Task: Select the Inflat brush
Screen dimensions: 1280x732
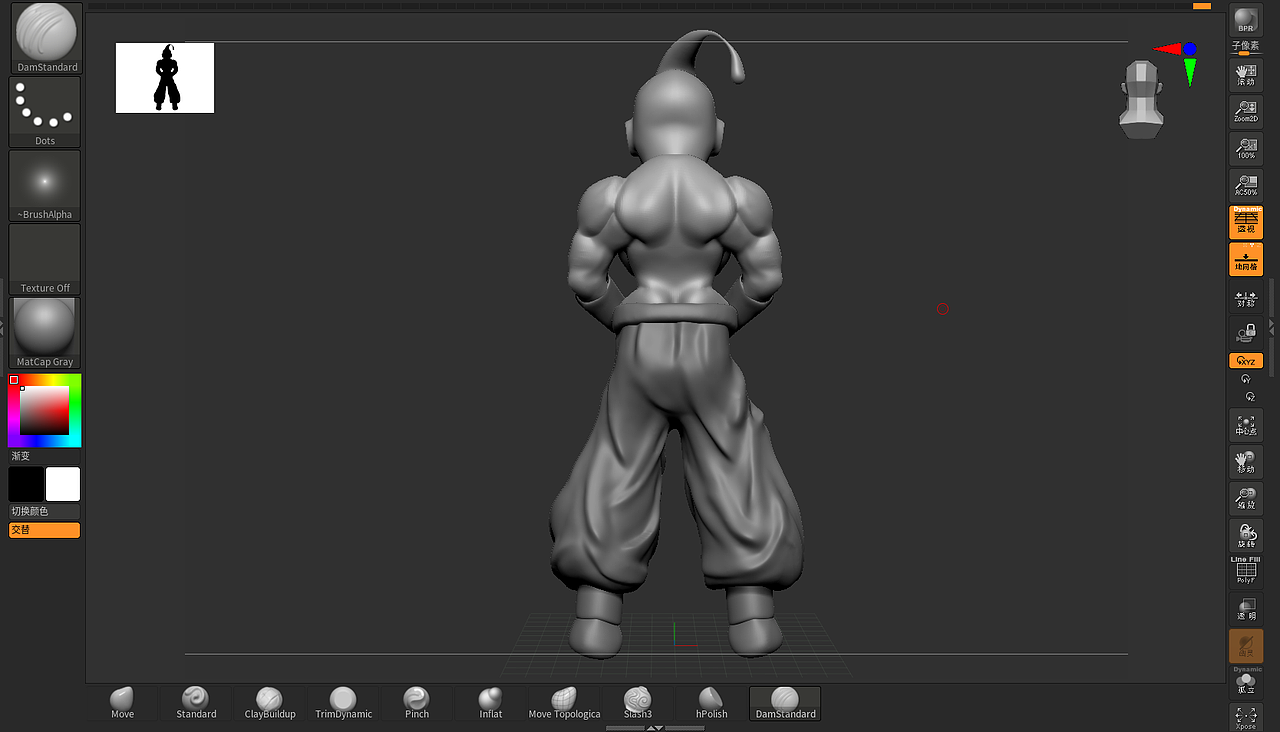Action: pyautogui.click(x=490, y=703)
